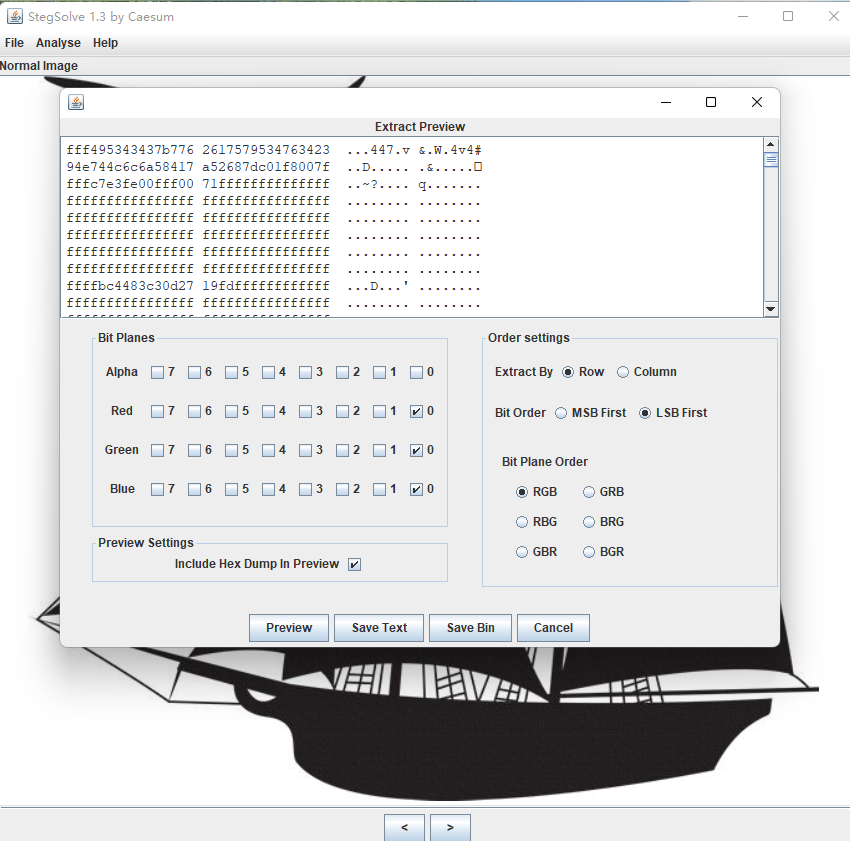The image size is (850, 841).
Task: Click the Save Text button
Action: 379,628
